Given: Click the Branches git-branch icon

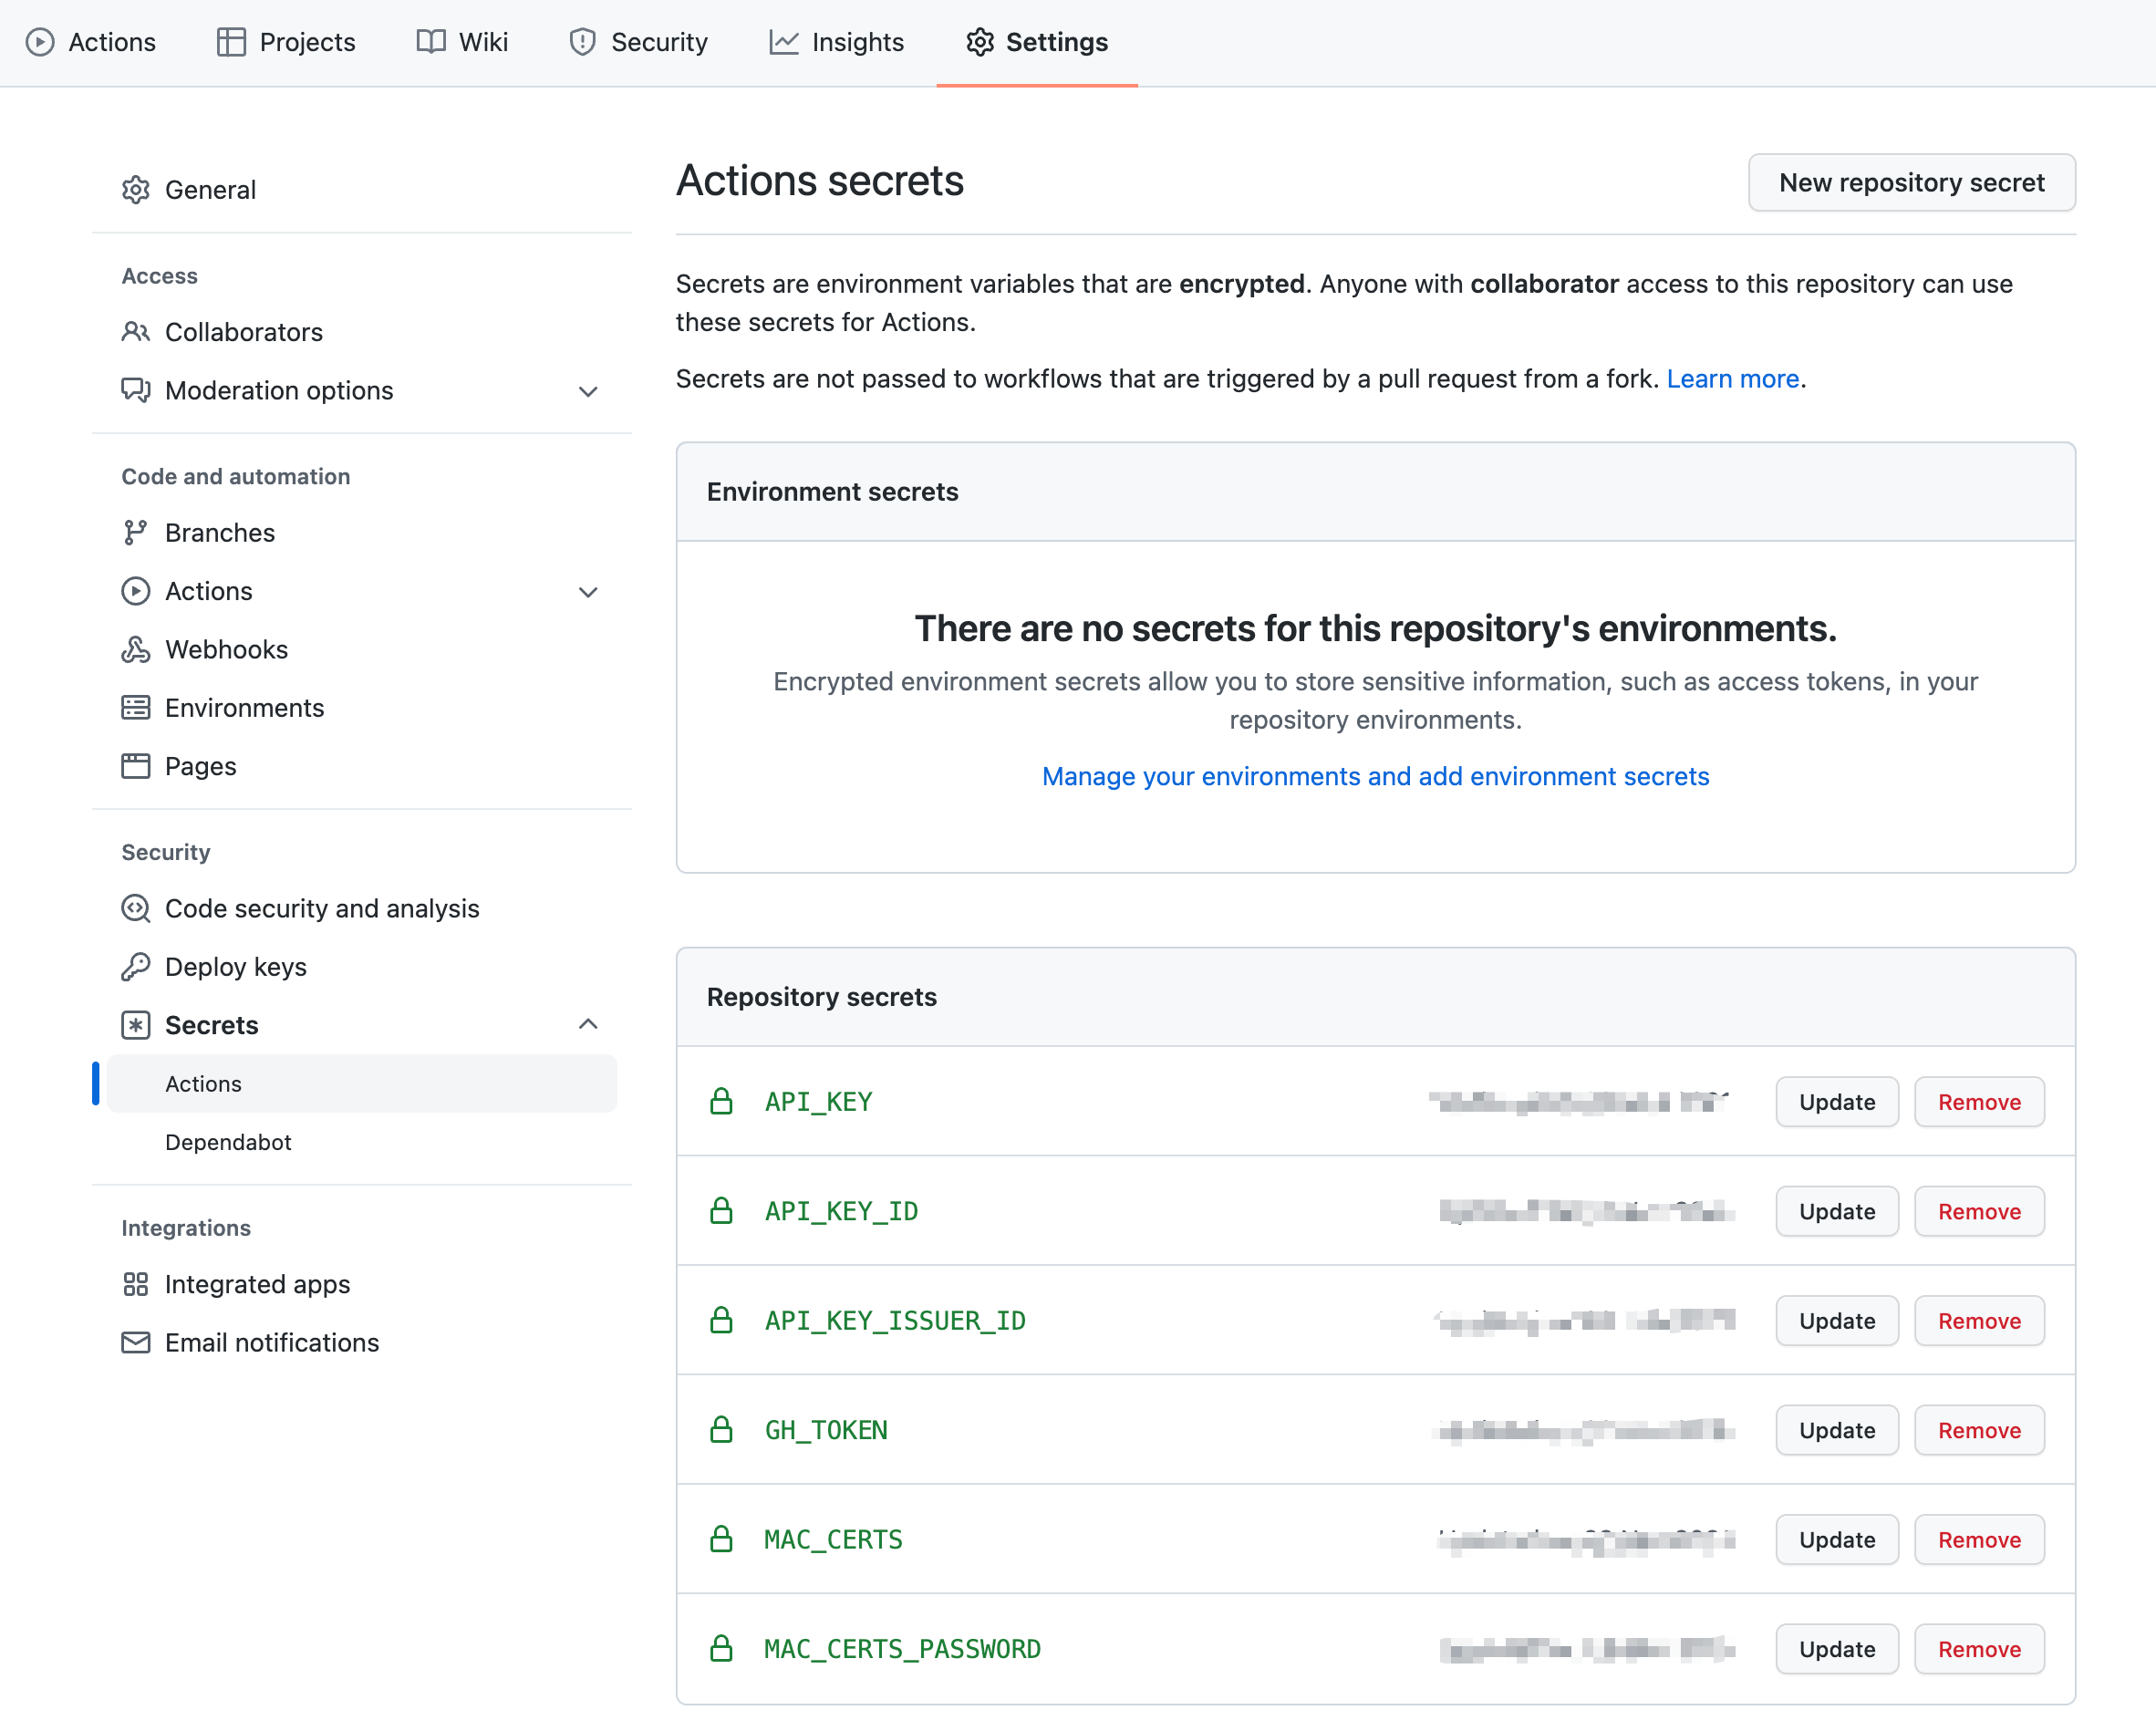Looking at the screenshot, I should (136, 533).
